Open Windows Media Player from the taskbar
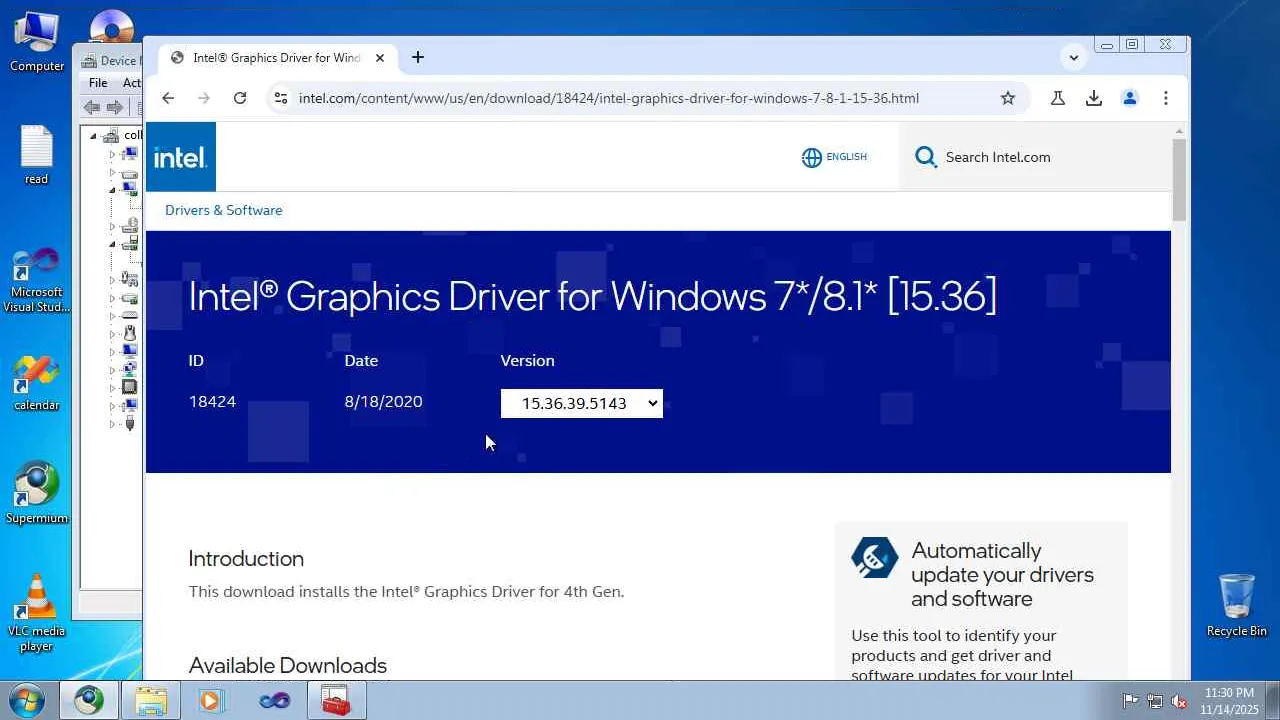Viewport: 1280px width, 720px height. [211, 700]
